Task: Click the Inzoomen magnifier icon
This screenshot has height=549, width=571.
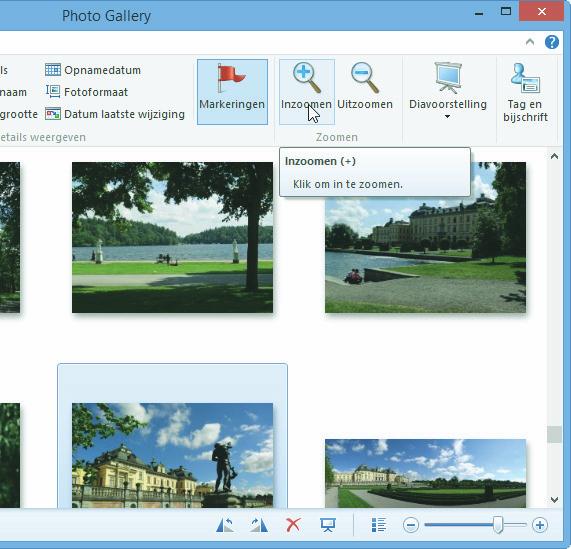Action: 307,78
